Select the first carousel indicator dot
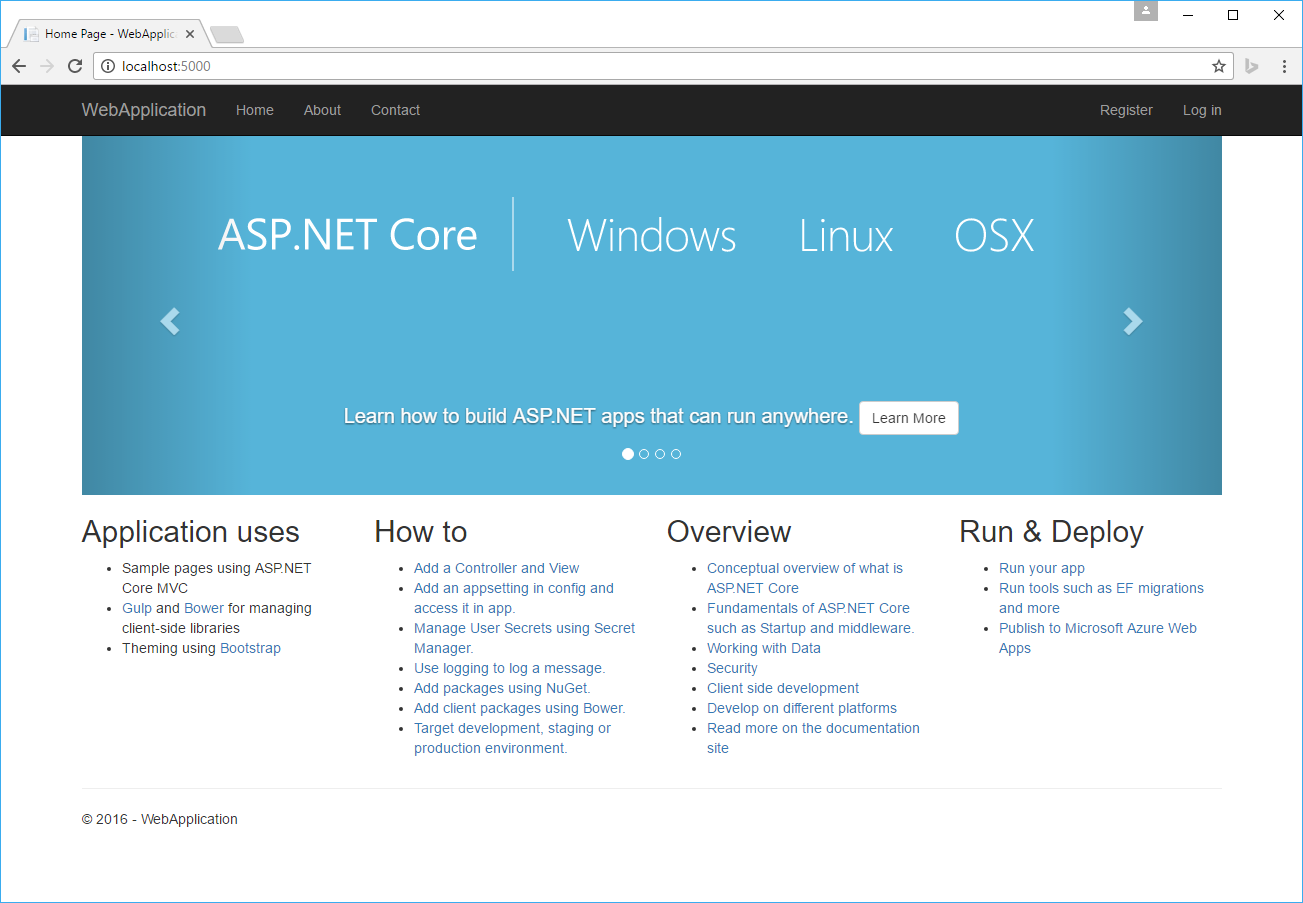This screenshot has height=903, width=1303. point(628,454)
